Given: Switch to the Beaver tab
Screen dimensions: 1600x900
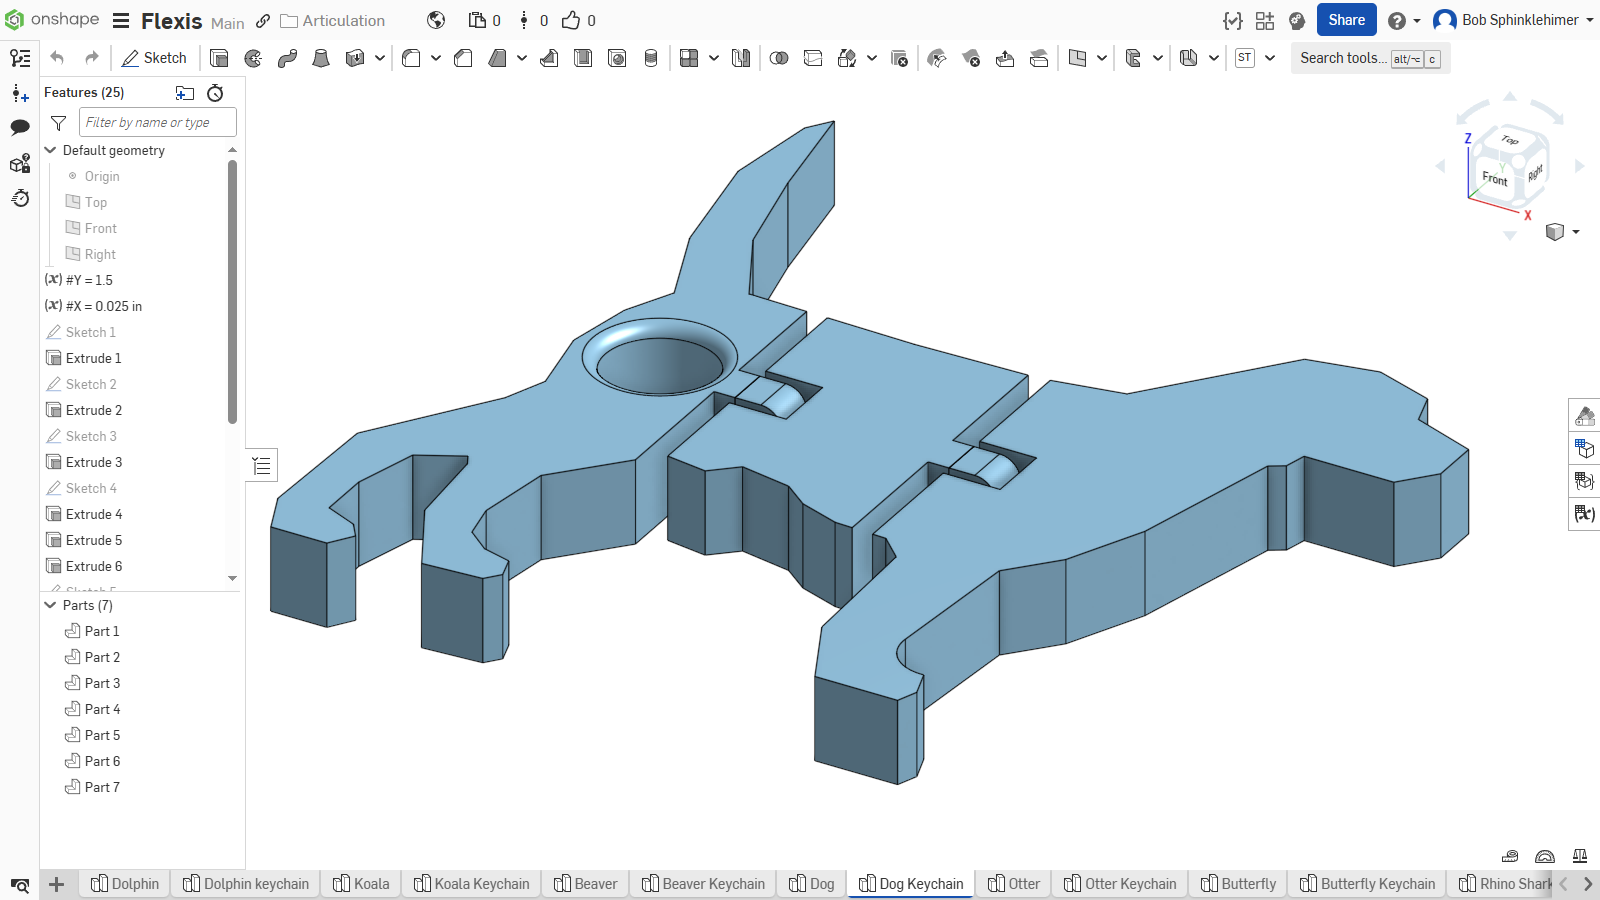Looking at the screenshot, I should (586, 884).
